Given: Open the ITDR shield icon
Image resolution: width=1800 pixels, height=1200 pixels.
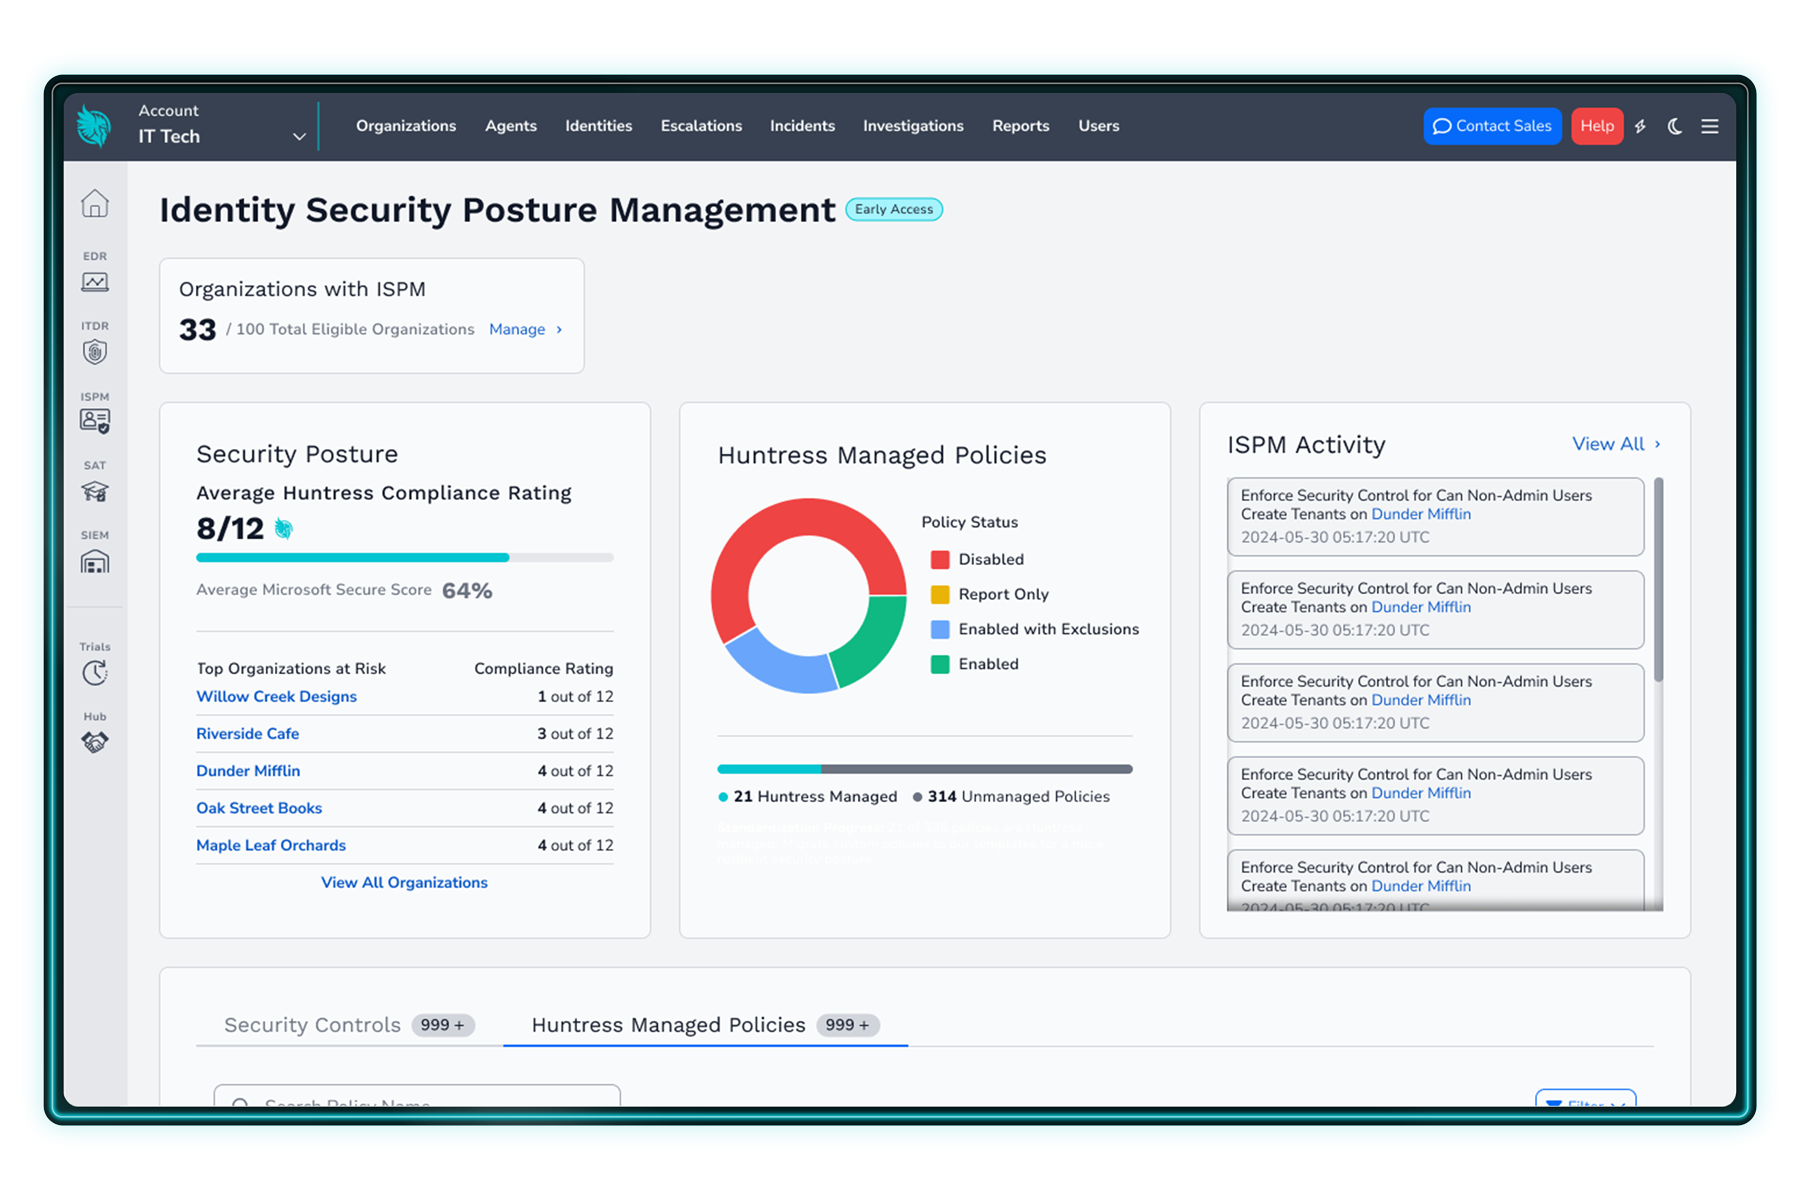Looking at the screenshot, I should click(x=95, y=351).
